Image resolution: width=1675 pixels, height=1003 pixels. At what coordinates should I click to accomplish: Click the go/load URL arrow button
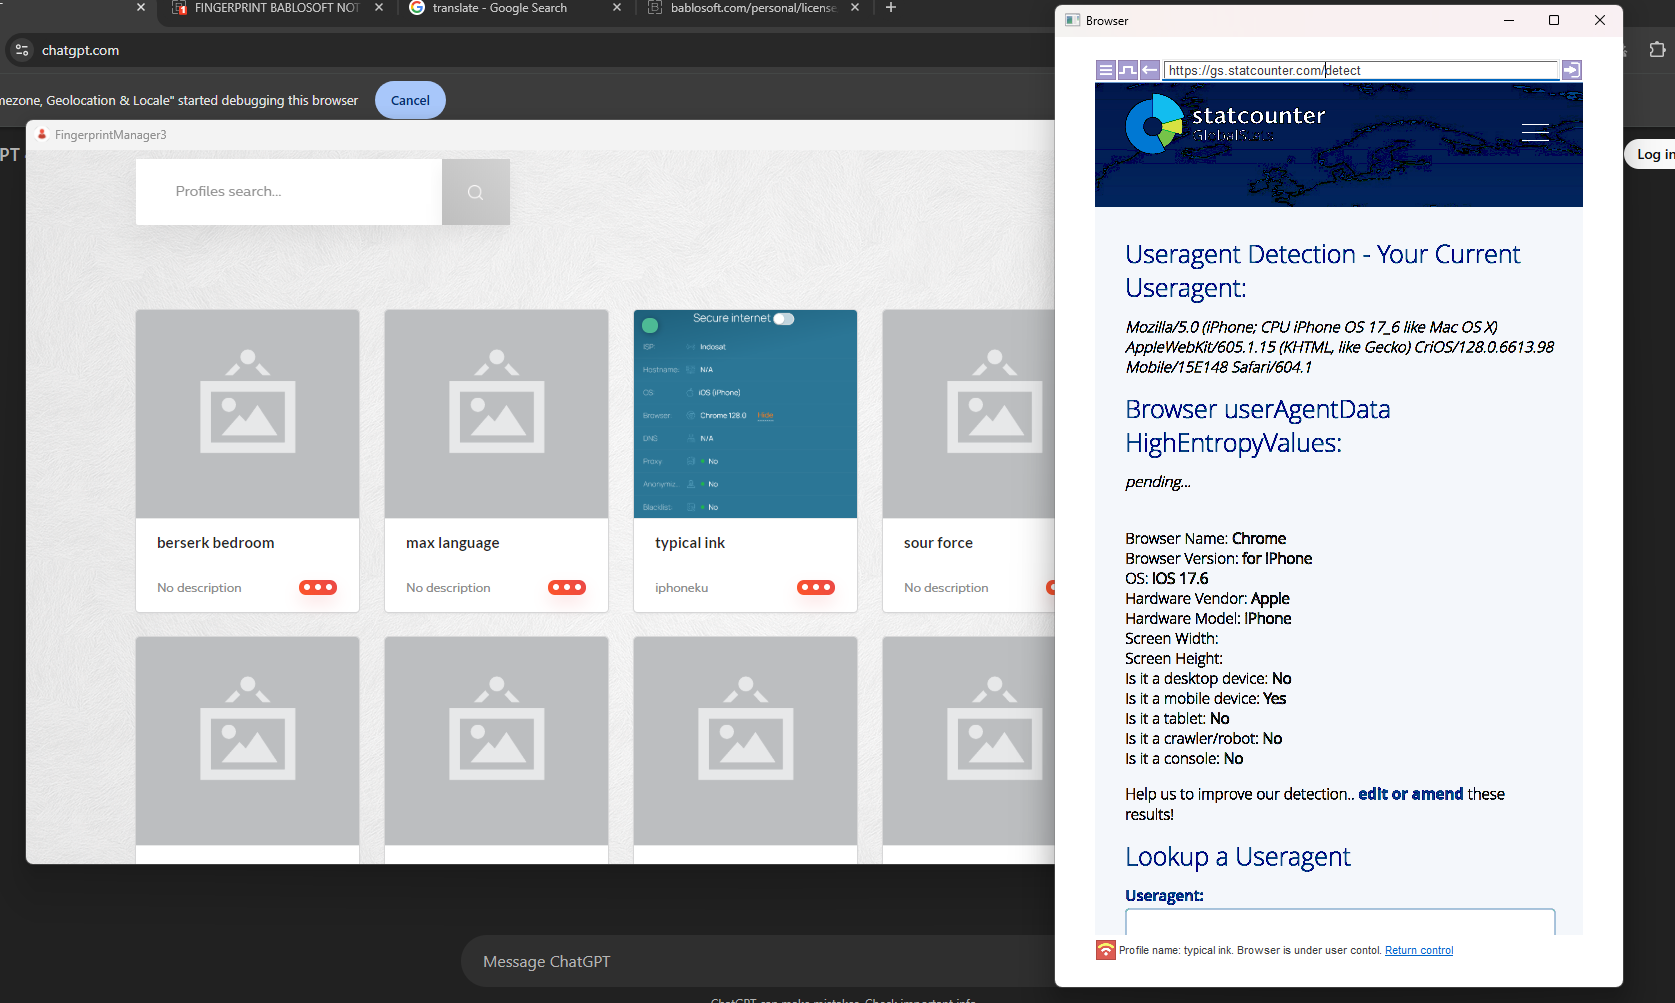(x=1571, y=70)
